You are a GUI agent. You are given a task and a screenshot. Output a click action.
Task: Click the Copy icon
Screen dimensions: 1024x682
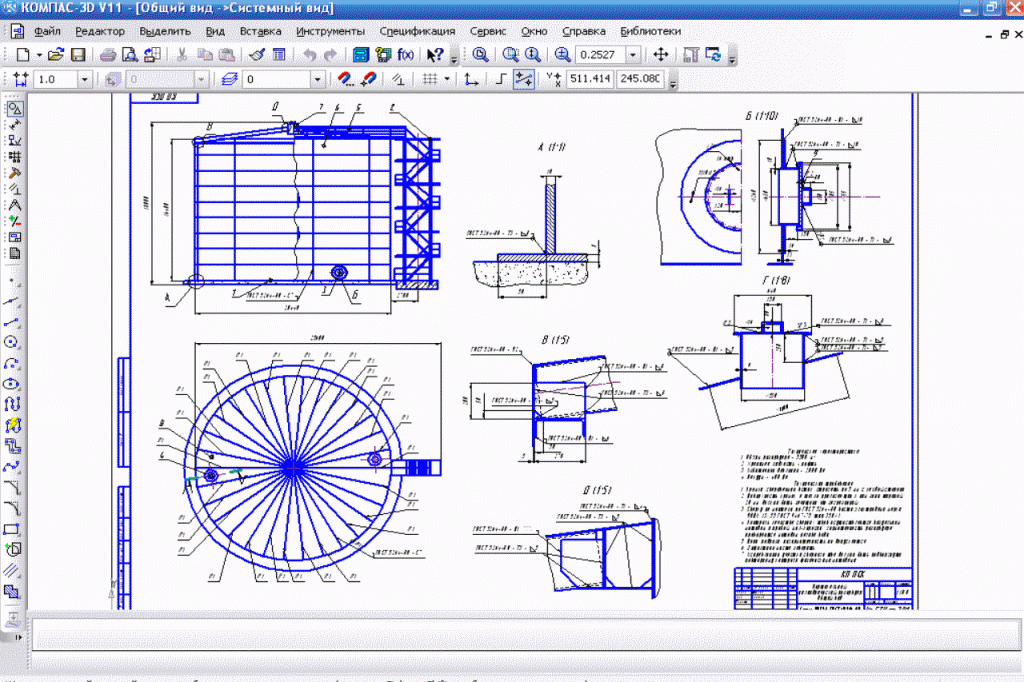pyautogui.click(x=204, y=55)
